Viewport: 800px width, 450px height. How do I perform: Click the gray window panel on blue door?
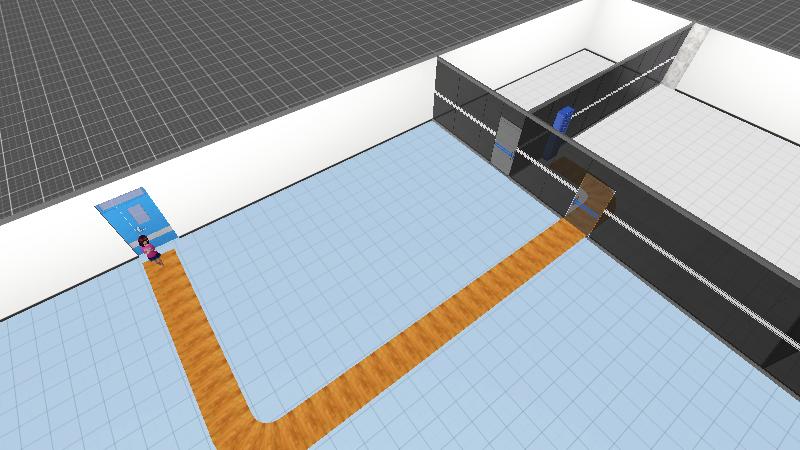coord(137,213)
